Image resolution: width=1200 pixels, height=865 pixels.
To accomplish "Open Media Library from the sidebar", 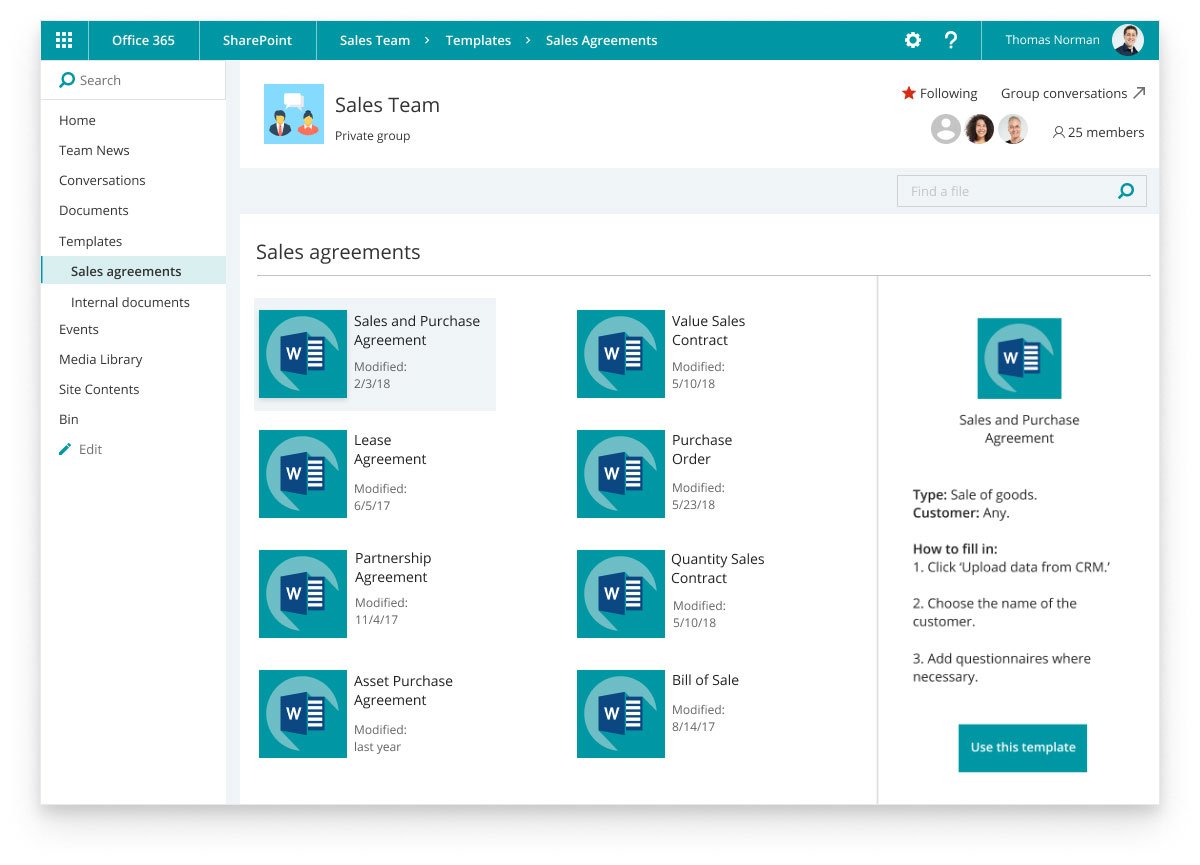I will click(x=100, y=359).
